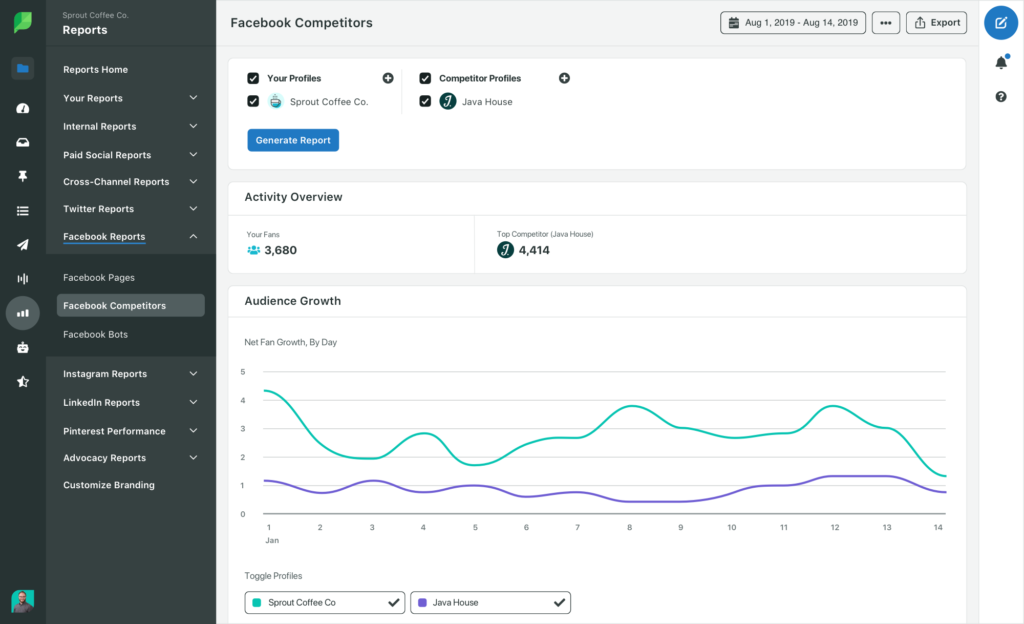1024x624 pixels.
Task: Toggle the Your Profiles checkbox off
Action: 254,78
